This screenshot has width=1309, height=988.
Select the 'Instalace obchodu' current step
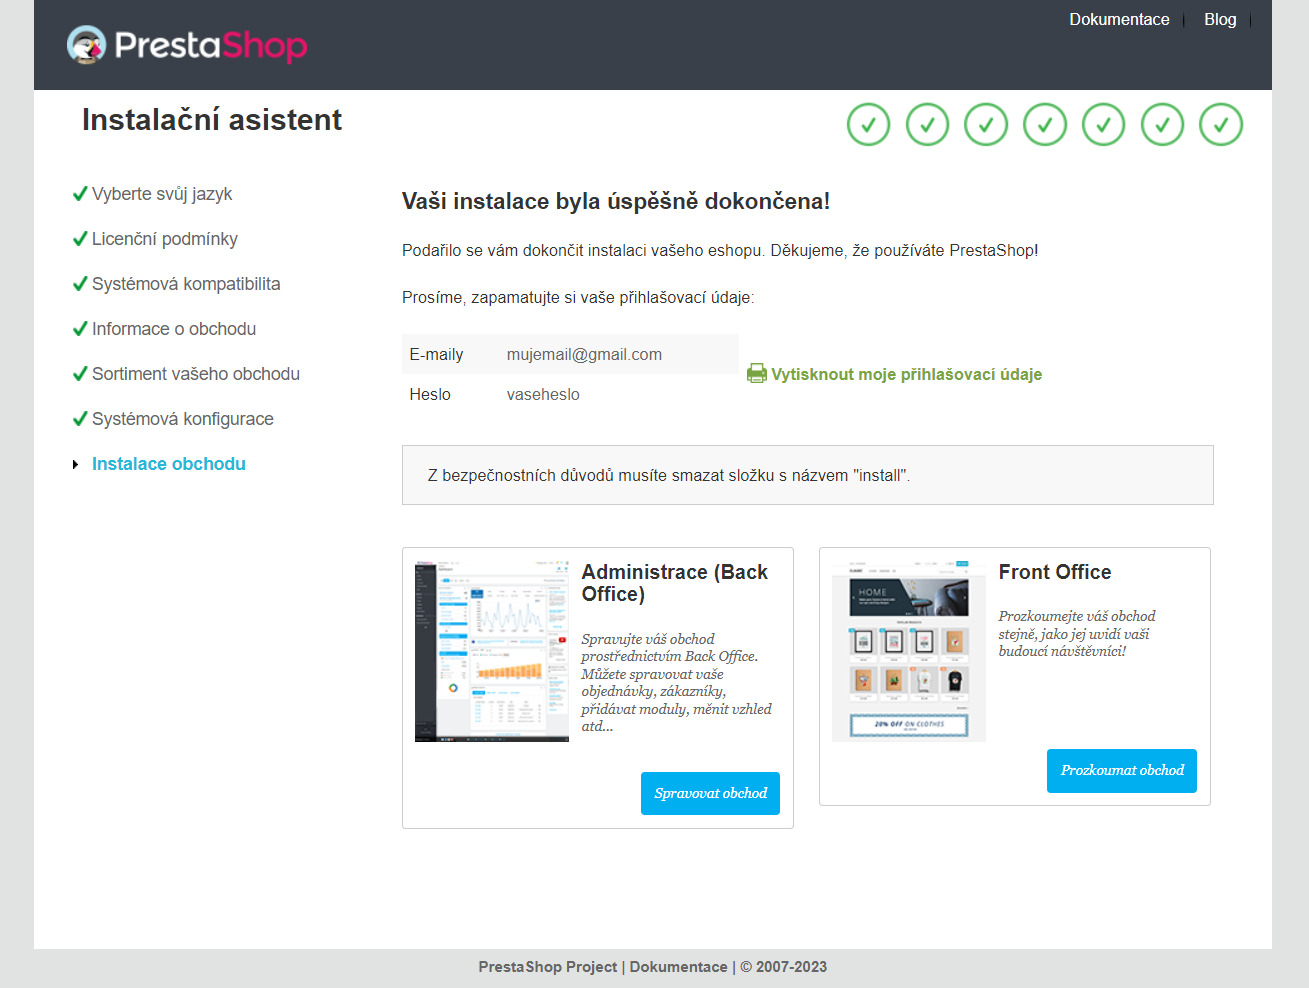[x=169, y=464]
